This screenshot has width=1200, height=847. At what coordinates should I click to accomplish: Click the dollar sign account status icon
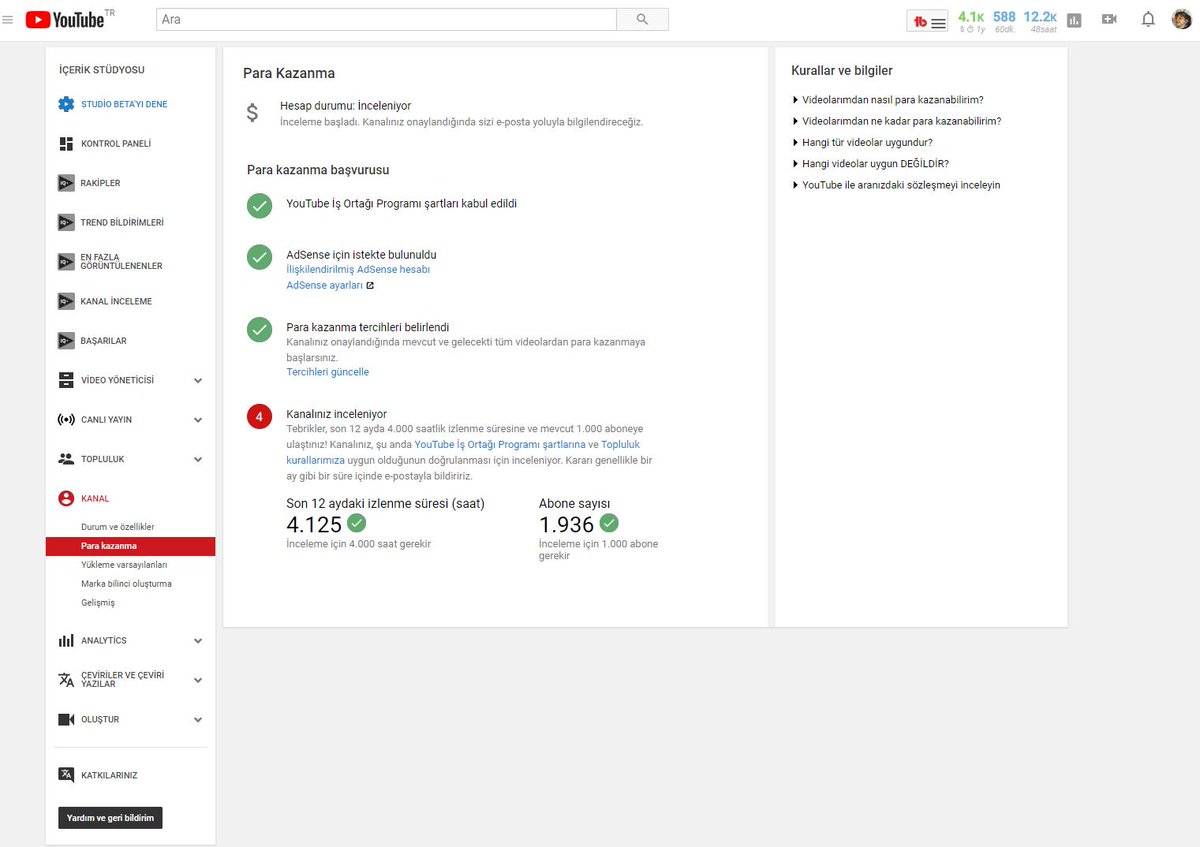(x=253, y=113)
